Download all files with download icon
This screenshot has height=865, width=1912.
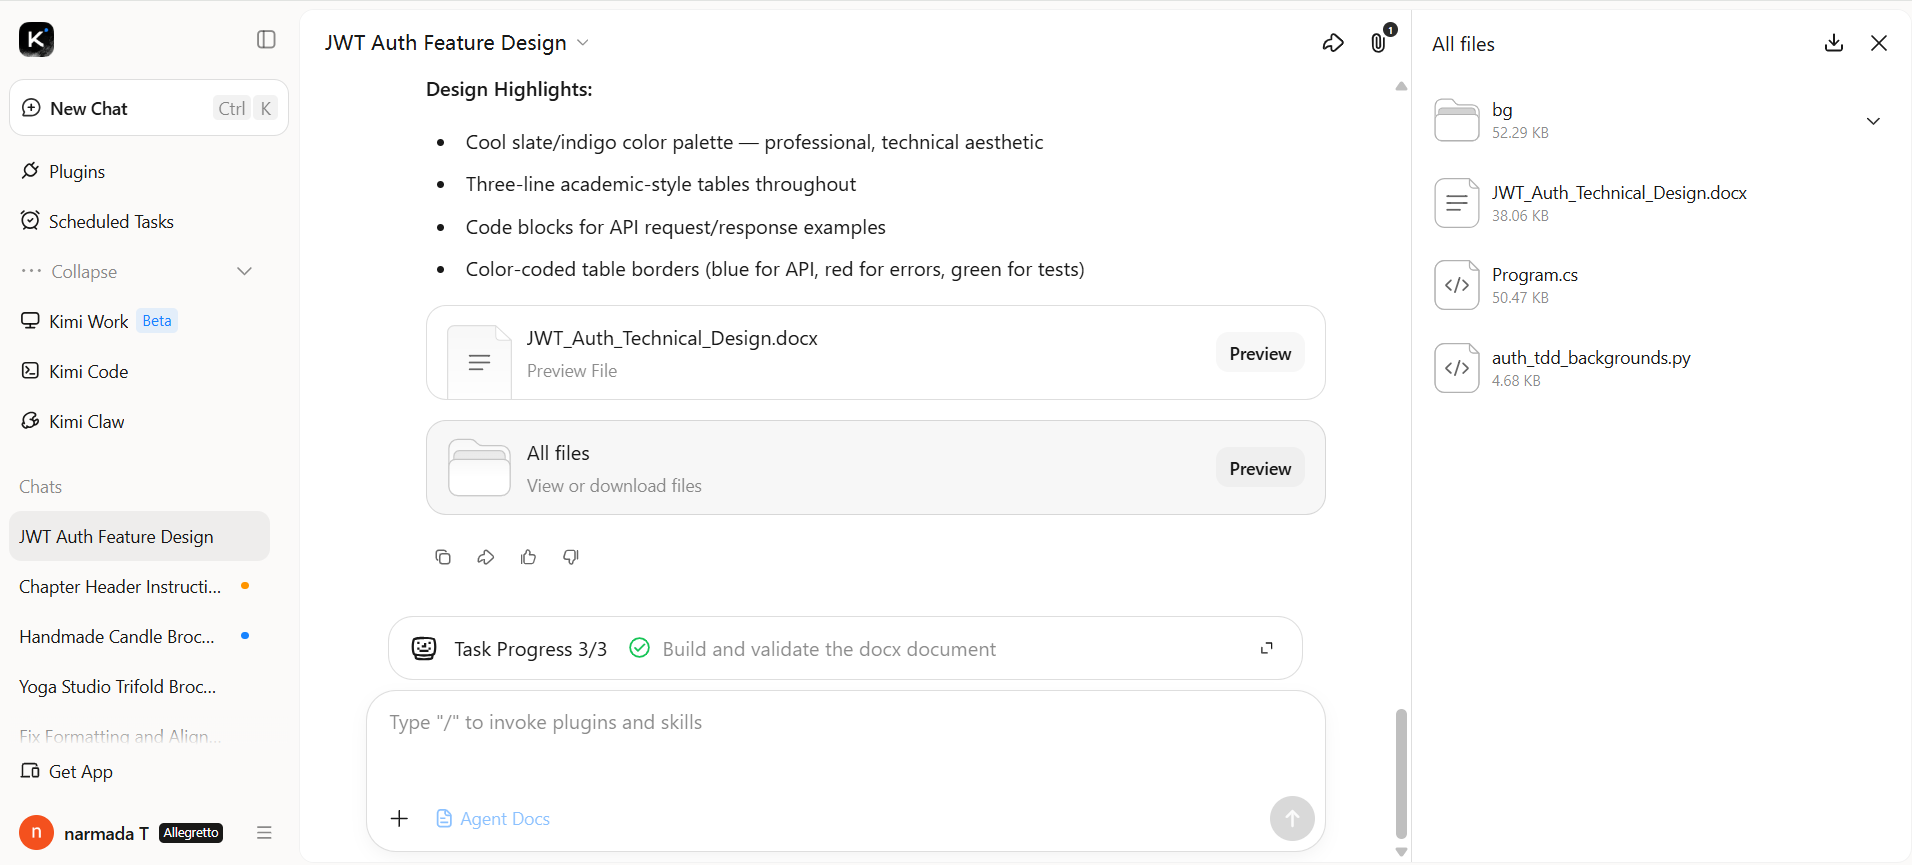click(1834, 43)
